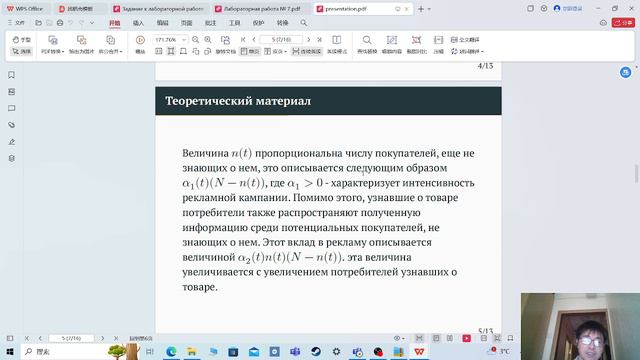
Task: Click the Windows Start button
Action: pyautogui.click(x=10, y=351)
